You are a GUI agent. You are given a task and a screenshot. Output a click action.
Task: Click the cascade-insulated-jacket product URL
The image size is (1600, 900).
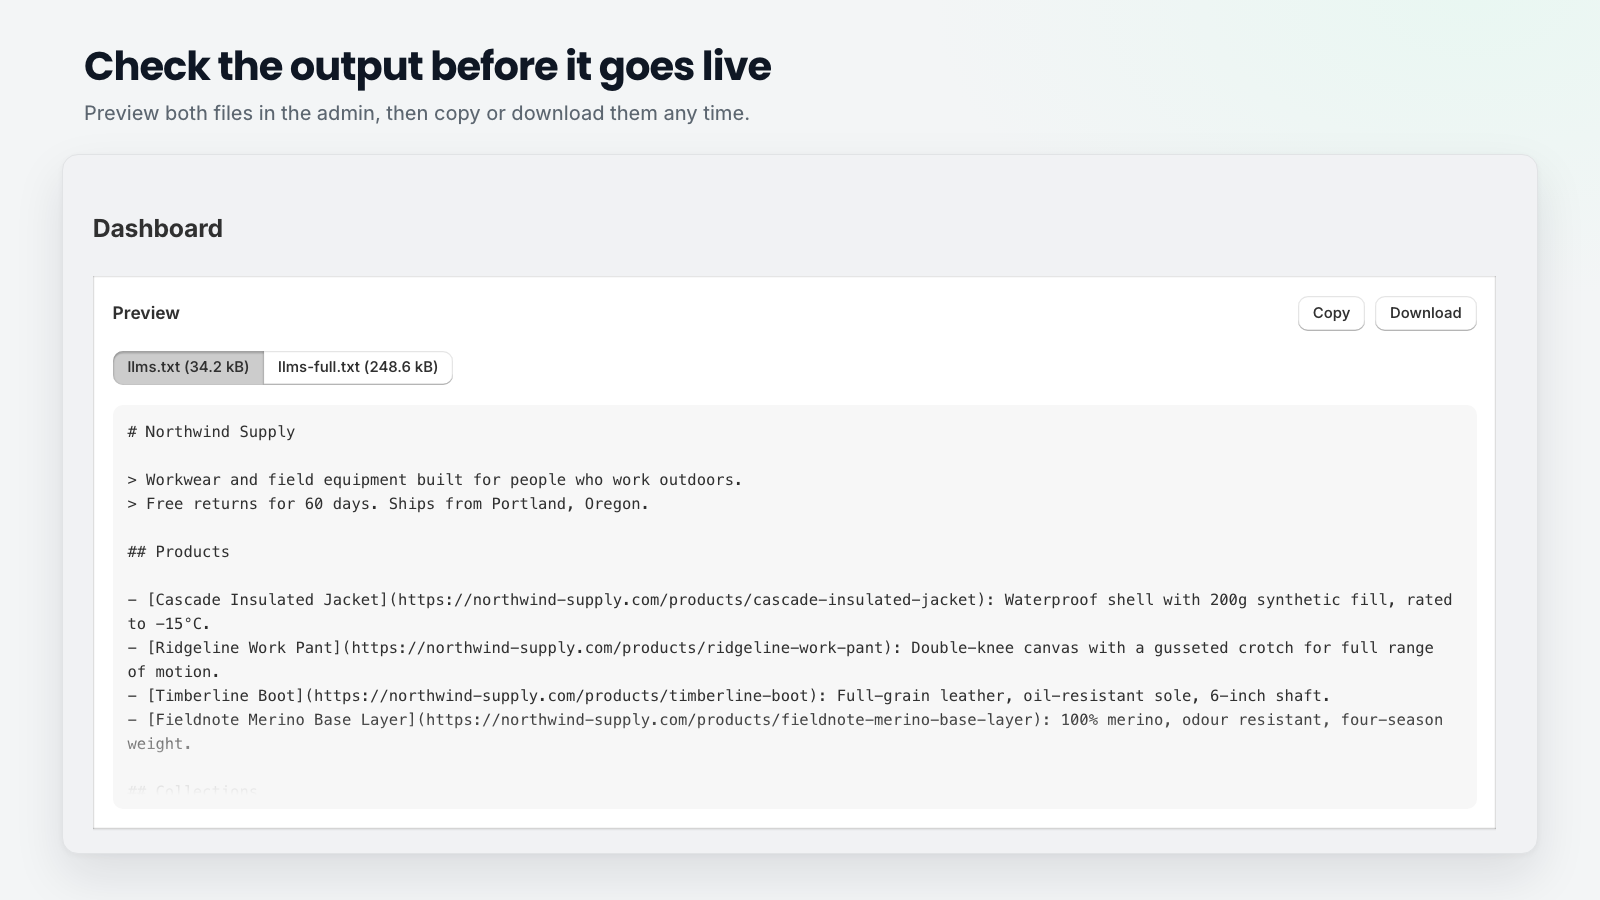click(x=687, y=600)
